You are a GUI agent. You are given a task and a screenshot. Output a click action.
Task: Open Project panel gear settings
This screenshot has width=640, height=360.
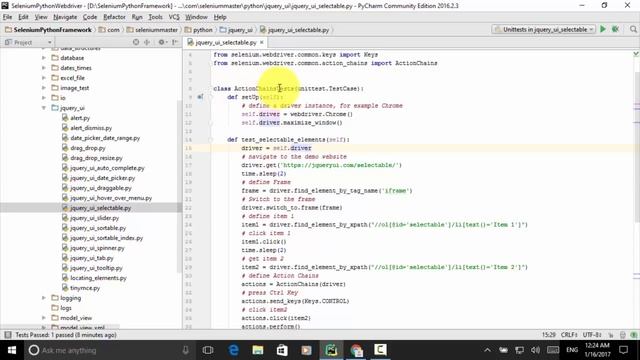click(x=162, y=42)
